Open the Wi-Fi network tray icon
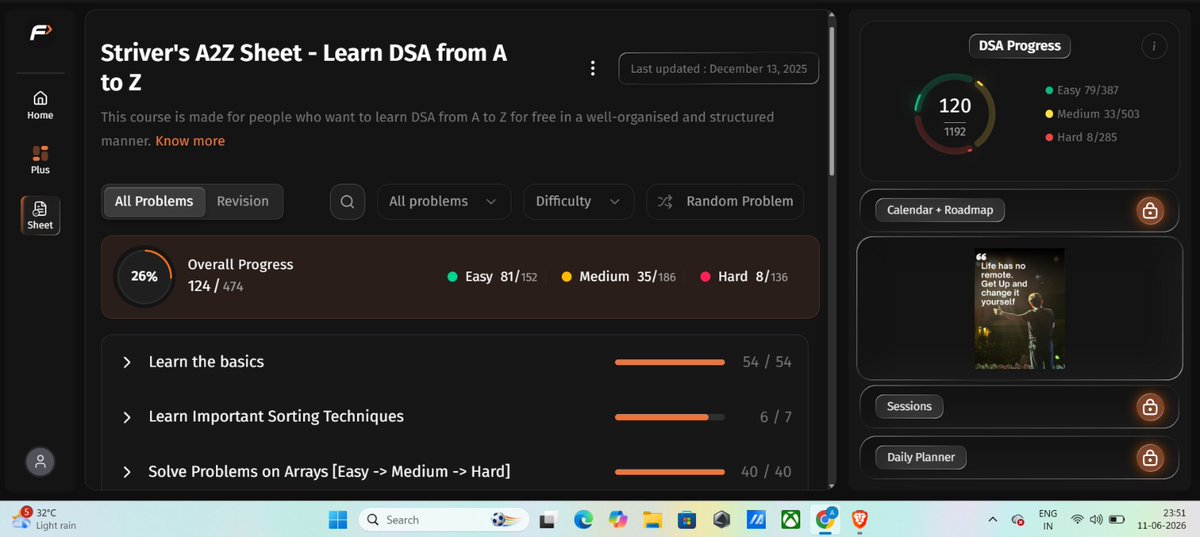Viewport: 1200px width, 537px height. tap(1077, 520)
